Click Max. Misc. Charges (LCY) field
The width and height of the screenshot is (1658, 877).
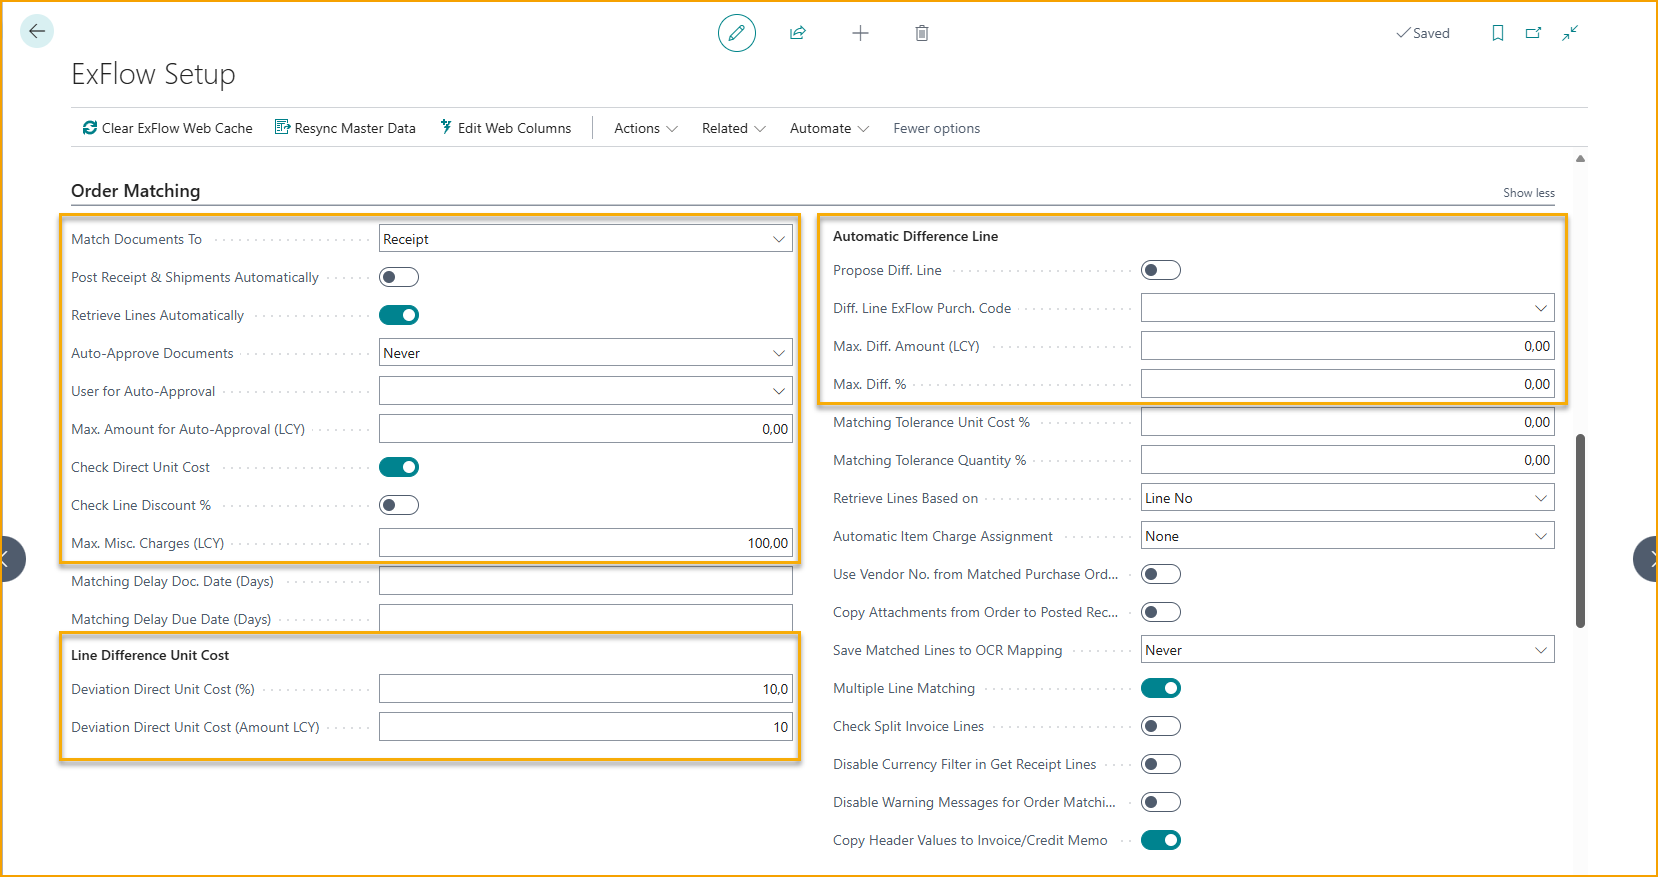[x=586, y=543]
